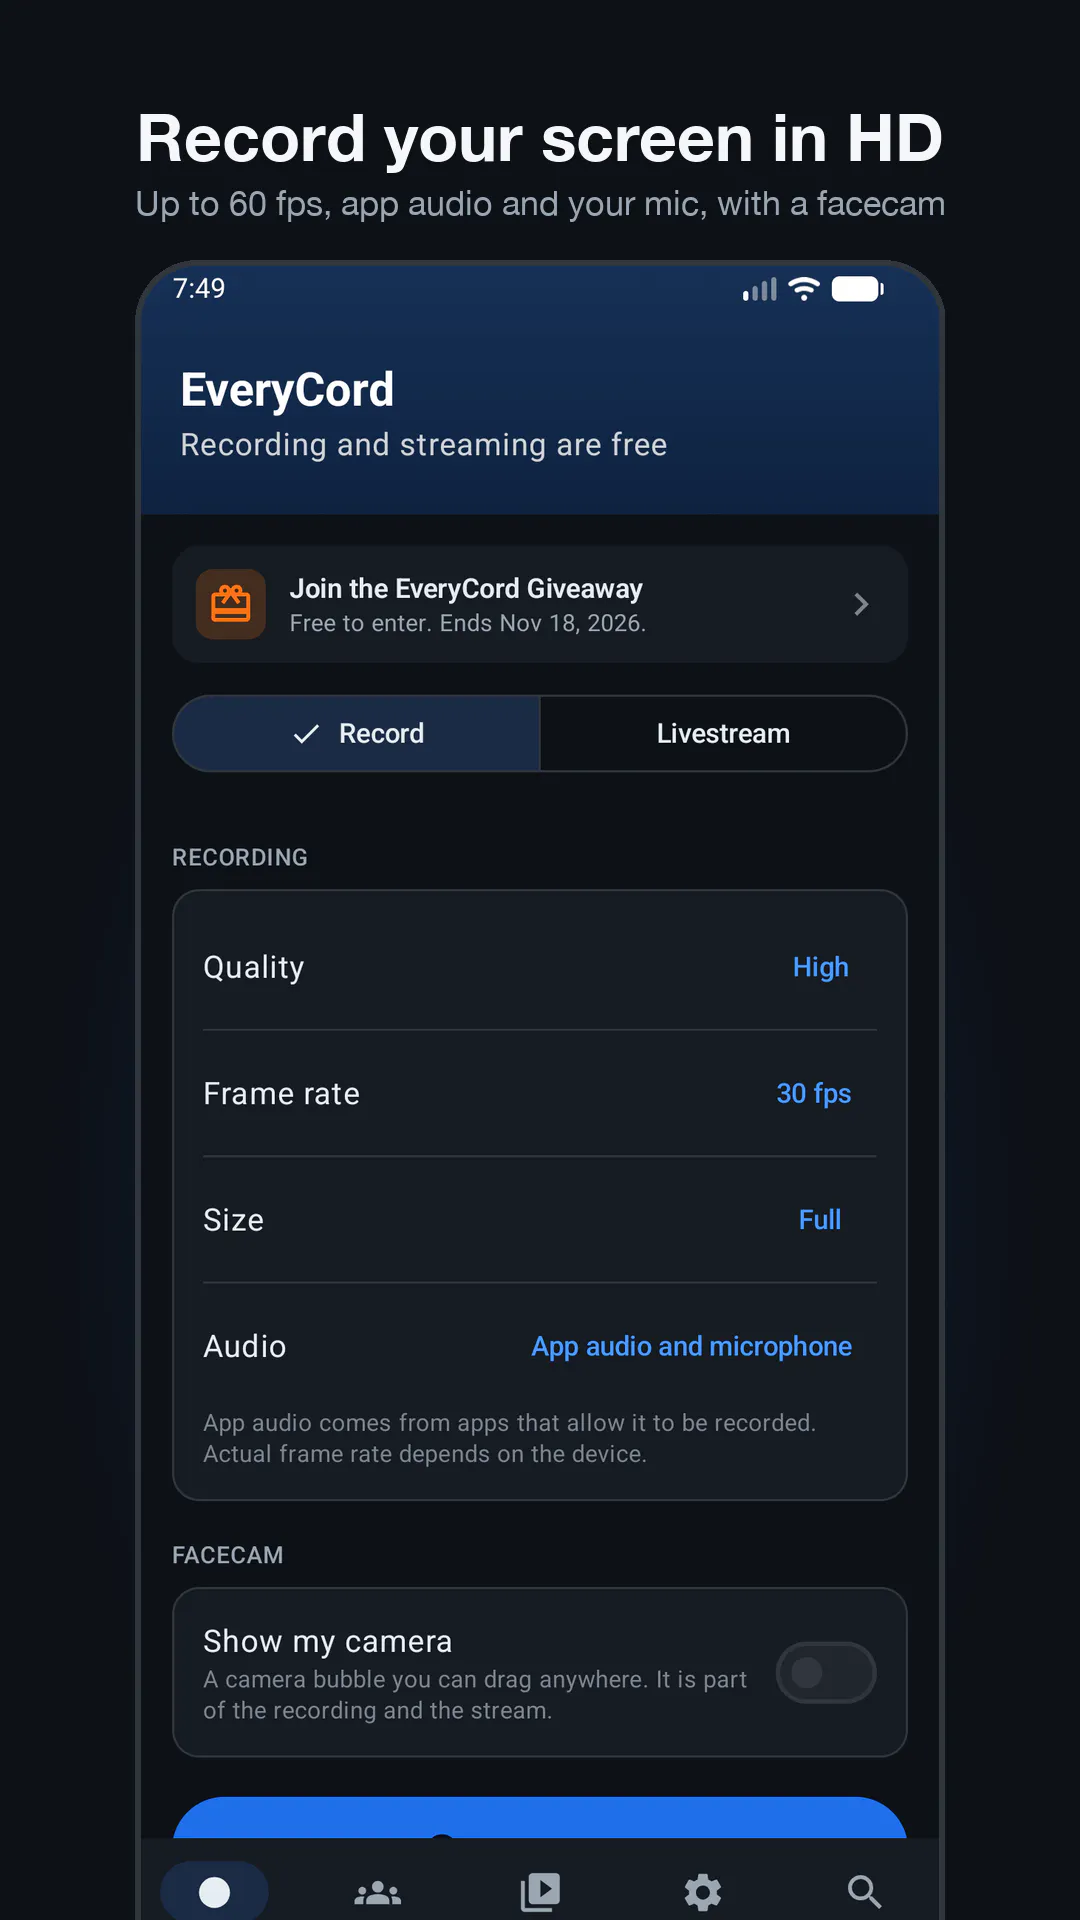Tap the camera bubble description text
1080x1920 pixels.
(475, 1695)
